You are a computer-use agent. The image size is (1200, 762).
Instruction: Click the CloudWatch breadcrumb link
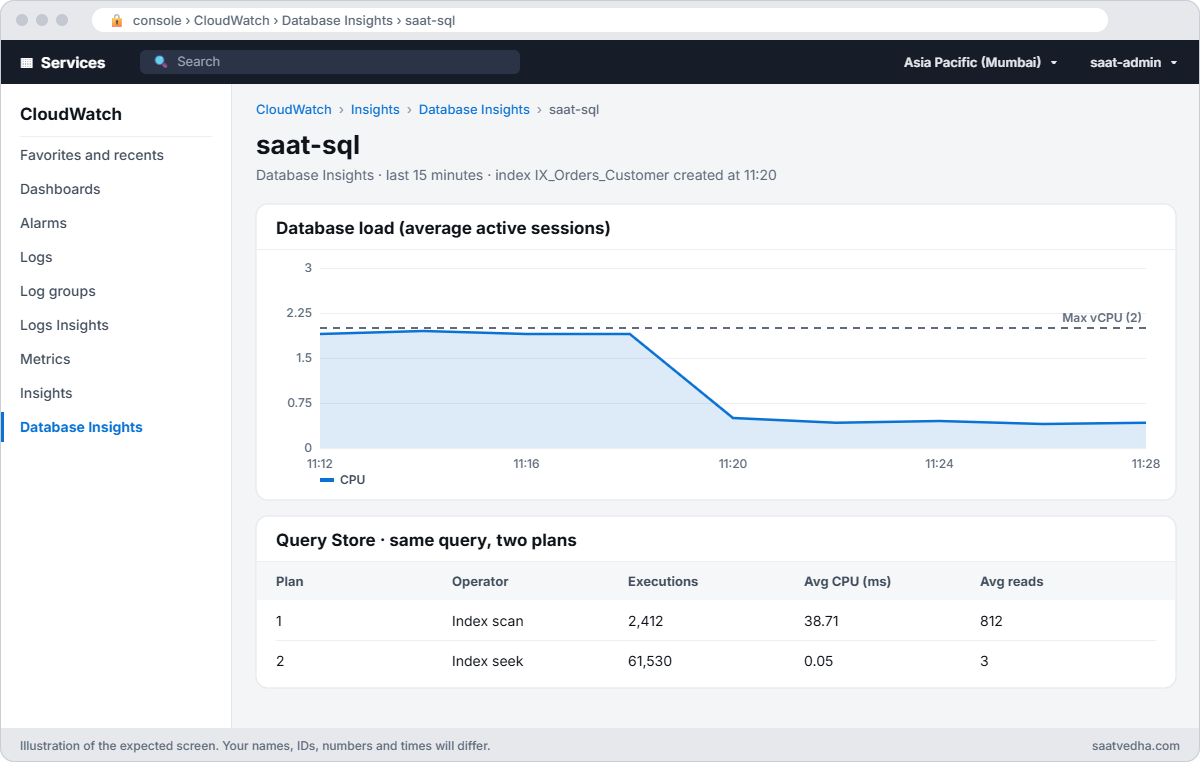294,109
